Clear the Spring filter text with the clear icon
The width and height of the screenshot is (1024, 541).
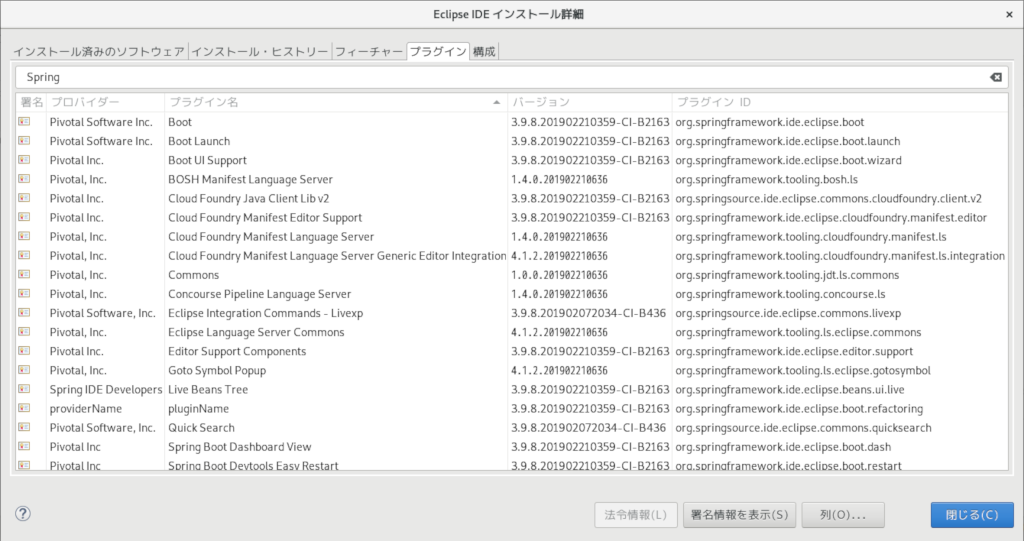click(x=995, y=77)
